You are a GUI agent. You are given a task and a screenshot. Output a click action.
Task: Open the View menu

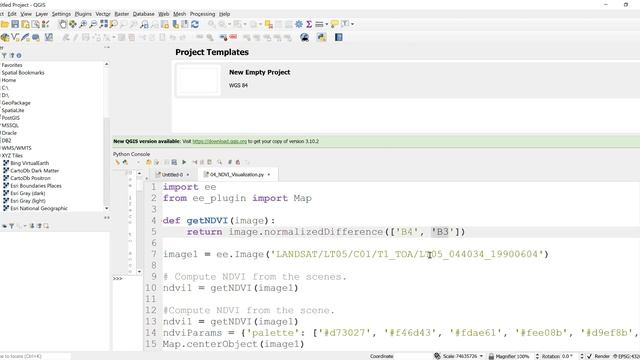(x=26, y=14)
